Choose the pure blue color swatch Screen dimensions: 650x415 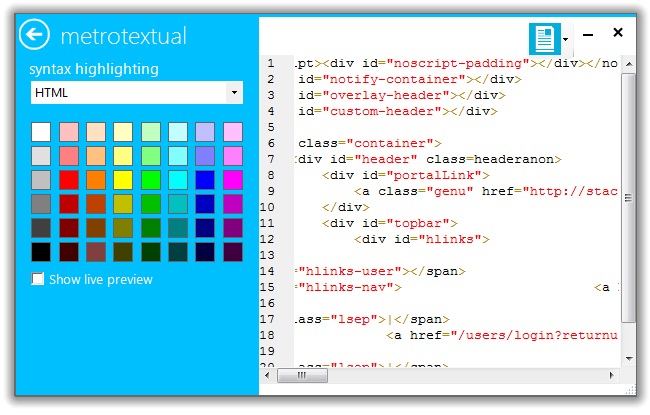coord(205,180)
